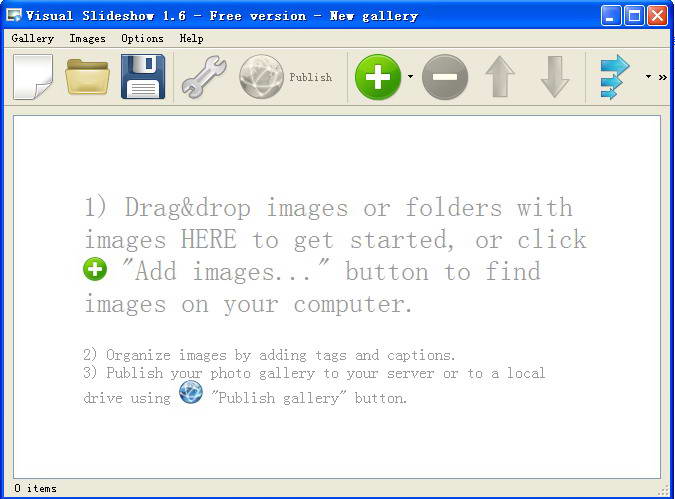Maximize the Visual Slideshow window
The image size is (675, 499).
click(634, 16)
